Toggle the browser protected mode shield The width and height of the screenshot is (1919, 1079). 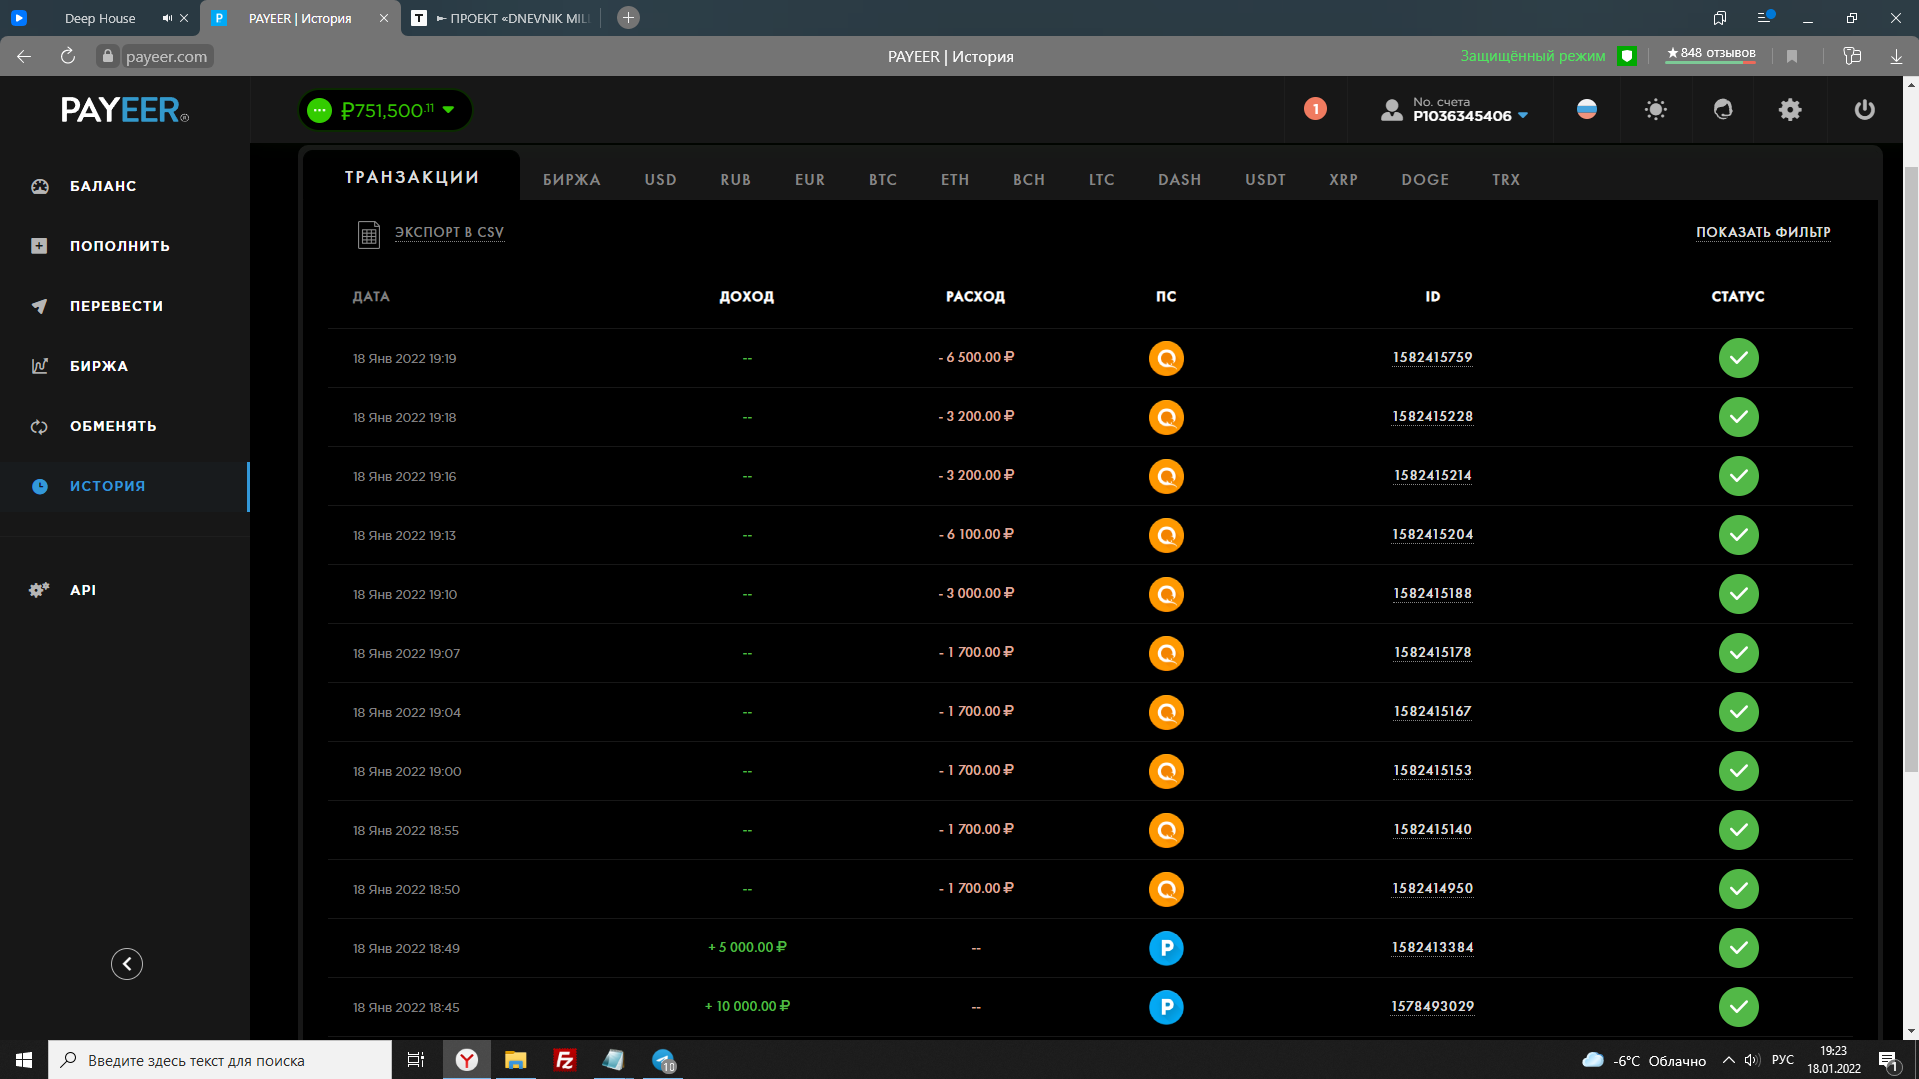pos(1627,56)
